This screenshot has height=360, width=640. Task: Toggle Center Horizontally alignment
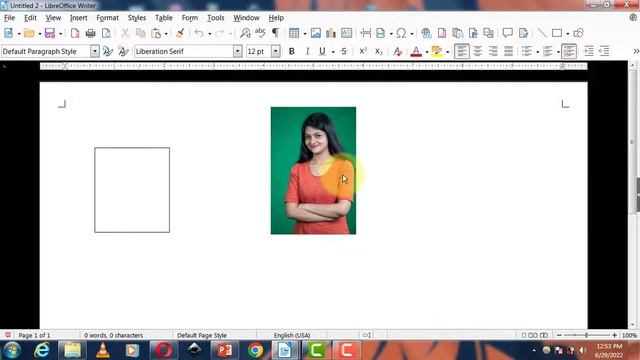click(477, 51)
